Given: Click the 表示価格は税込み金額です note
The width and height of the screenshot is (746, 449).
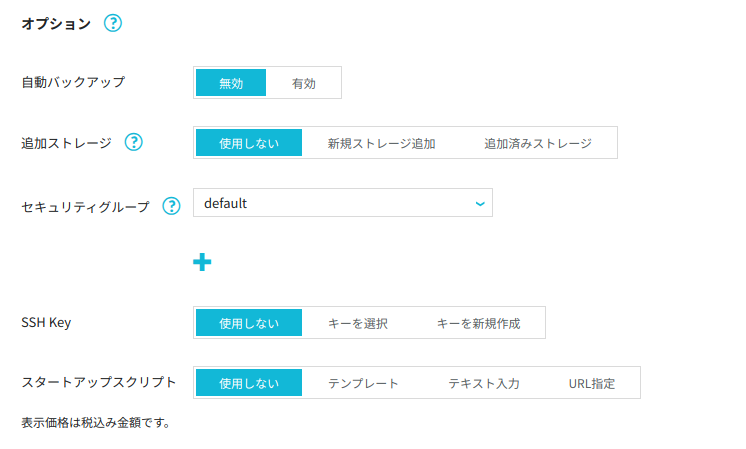Looking at the screenshot, I should [x=96, y=422].
